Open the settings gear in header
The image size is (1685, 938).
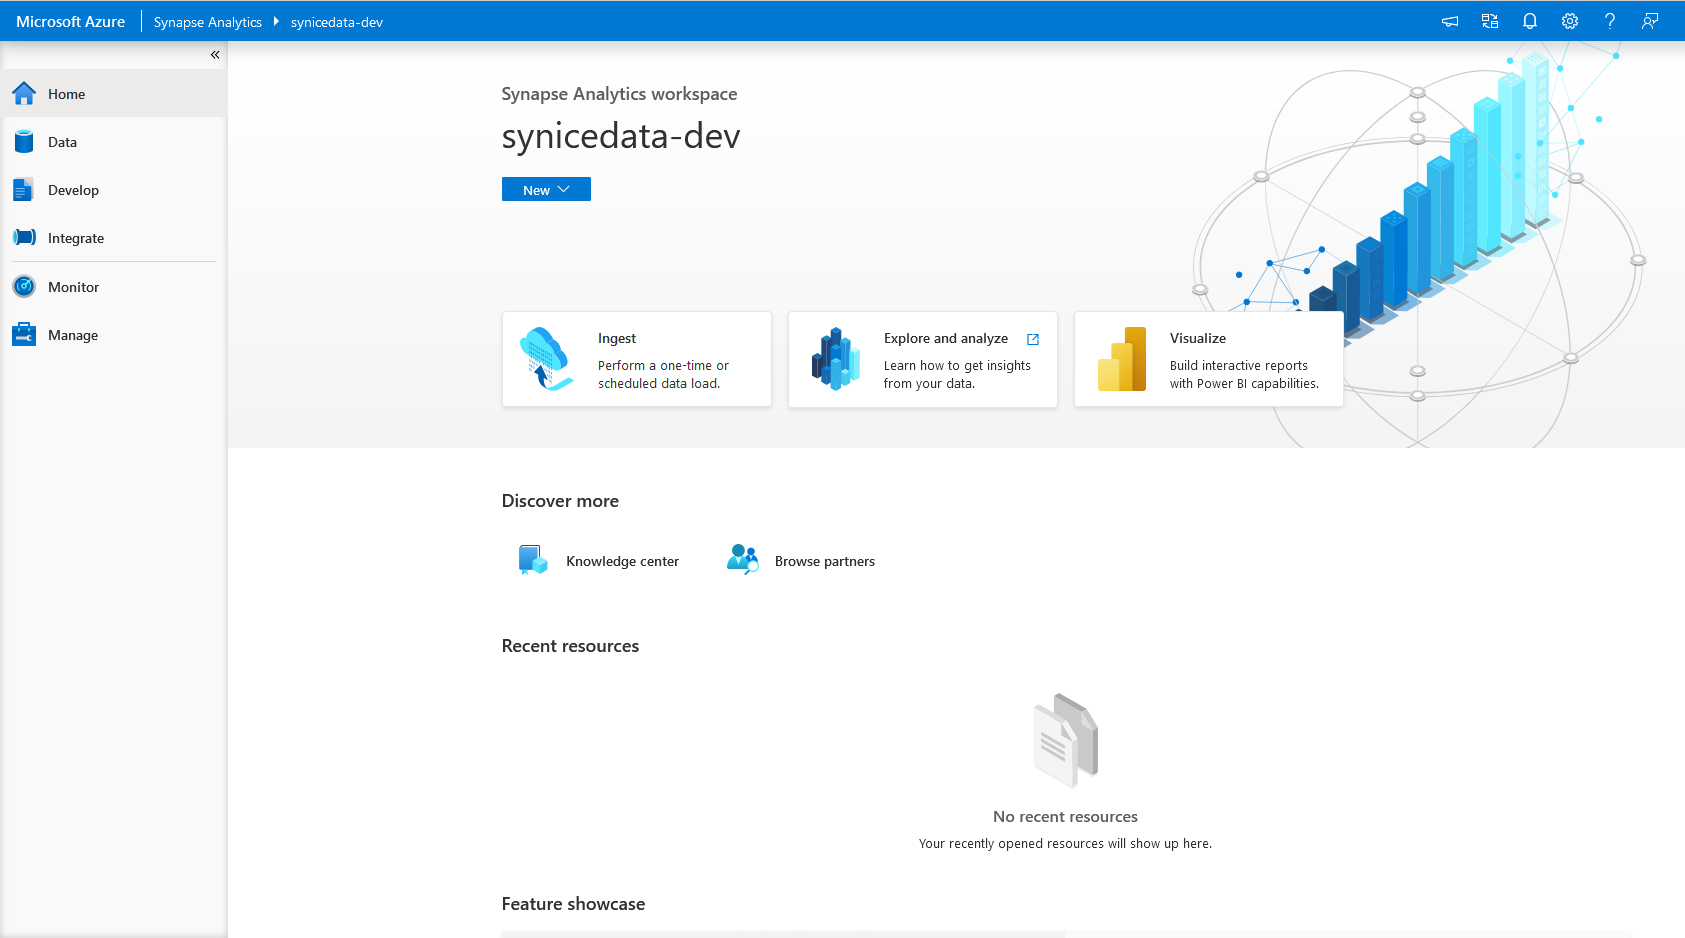click(x=1570, y=21)
